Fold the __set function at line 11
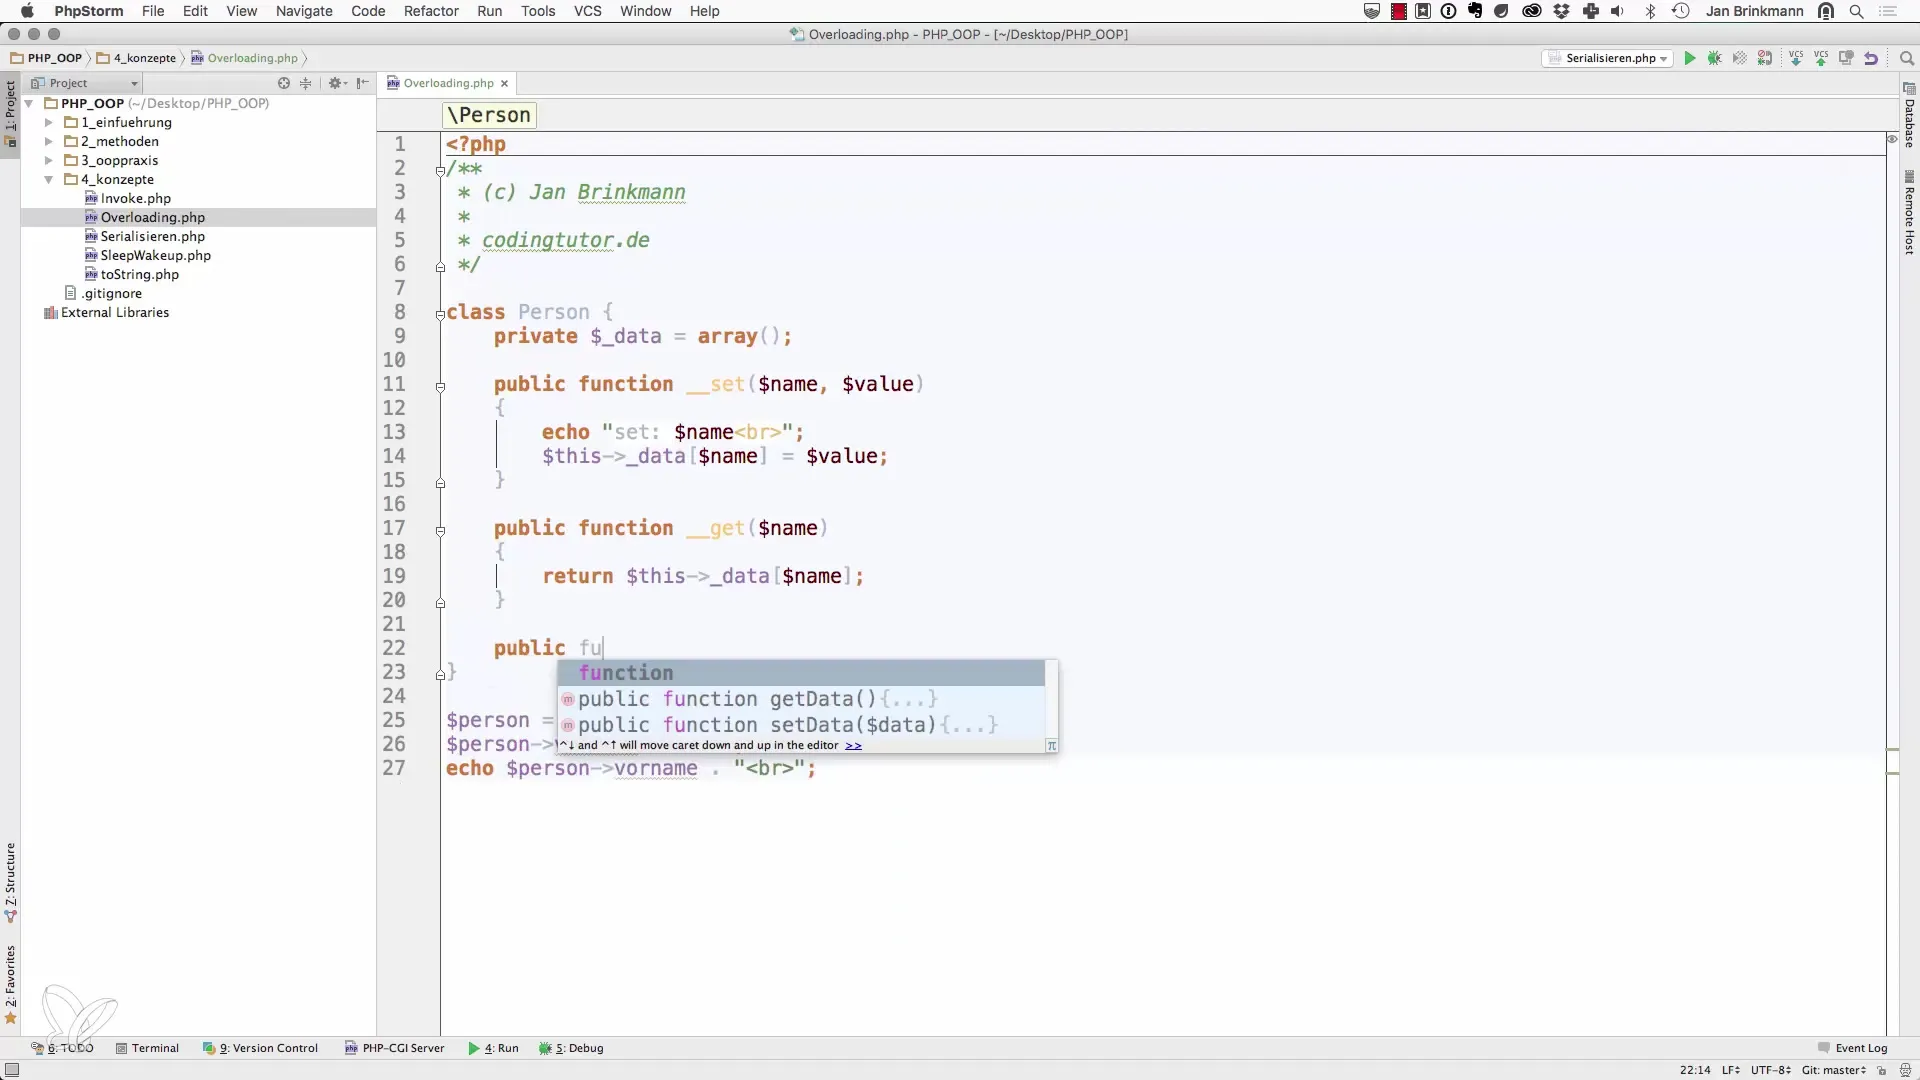 (x=440, y=386)
